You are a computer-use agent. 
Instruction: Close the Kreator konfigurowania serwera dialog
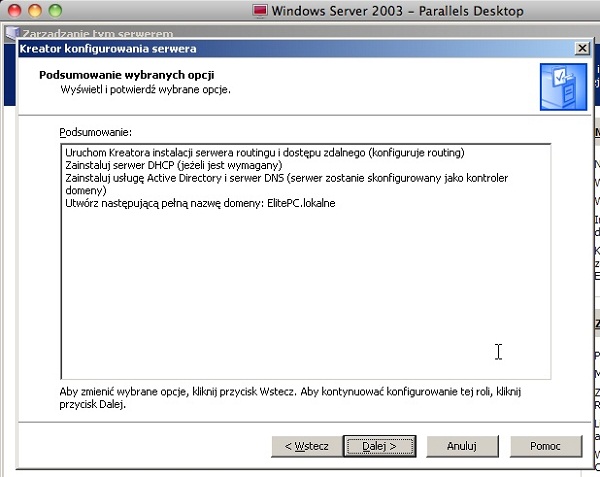pos(582,49)
